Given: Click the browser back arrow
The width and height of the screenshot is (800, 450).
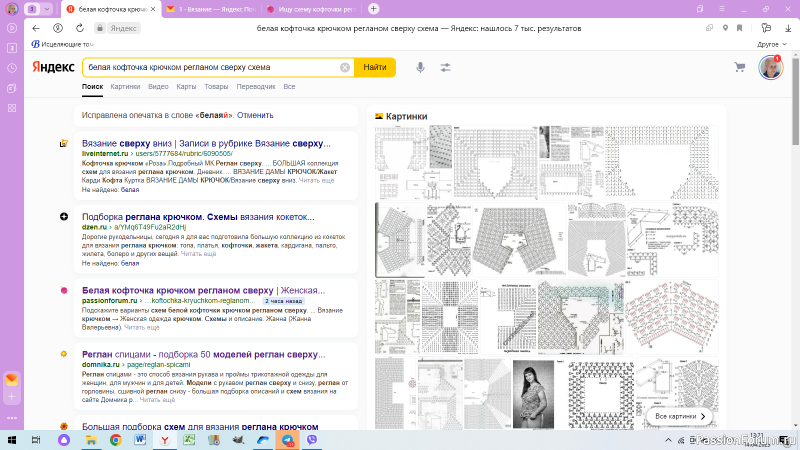Looking at the screenshot, I should coord(36,29).
